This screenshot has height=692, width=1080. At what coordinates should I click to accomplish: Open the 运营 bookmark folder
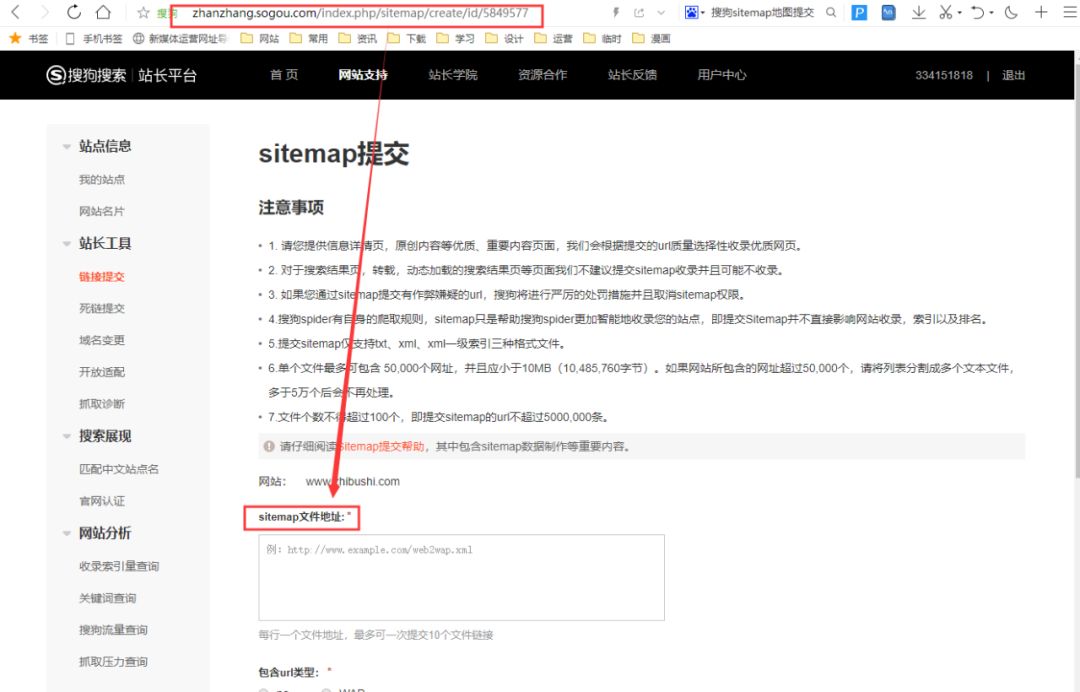[x=553, y=39]
